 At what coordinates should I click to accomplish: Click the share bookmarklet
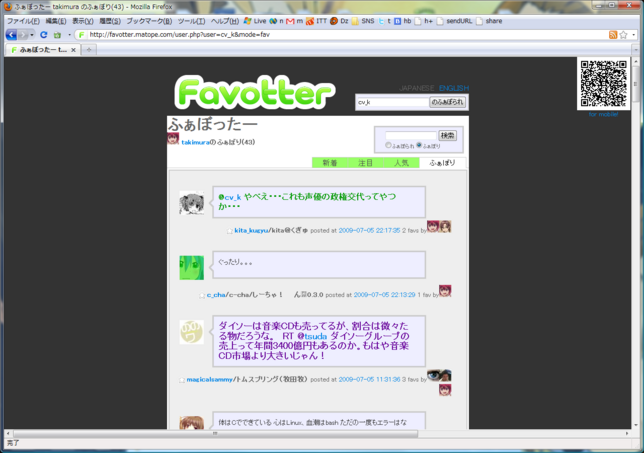489,21
